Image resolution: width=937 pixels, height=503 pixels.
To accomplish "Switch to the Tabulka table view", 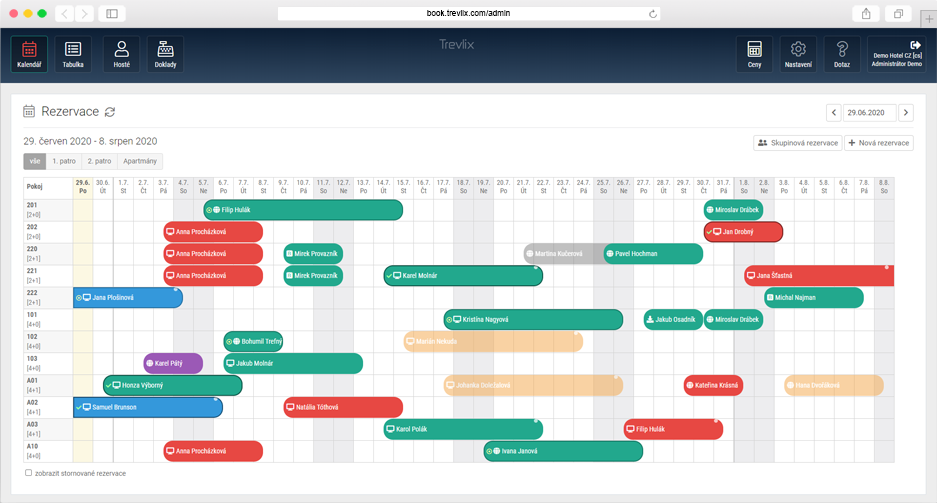I will pos(73,54).
